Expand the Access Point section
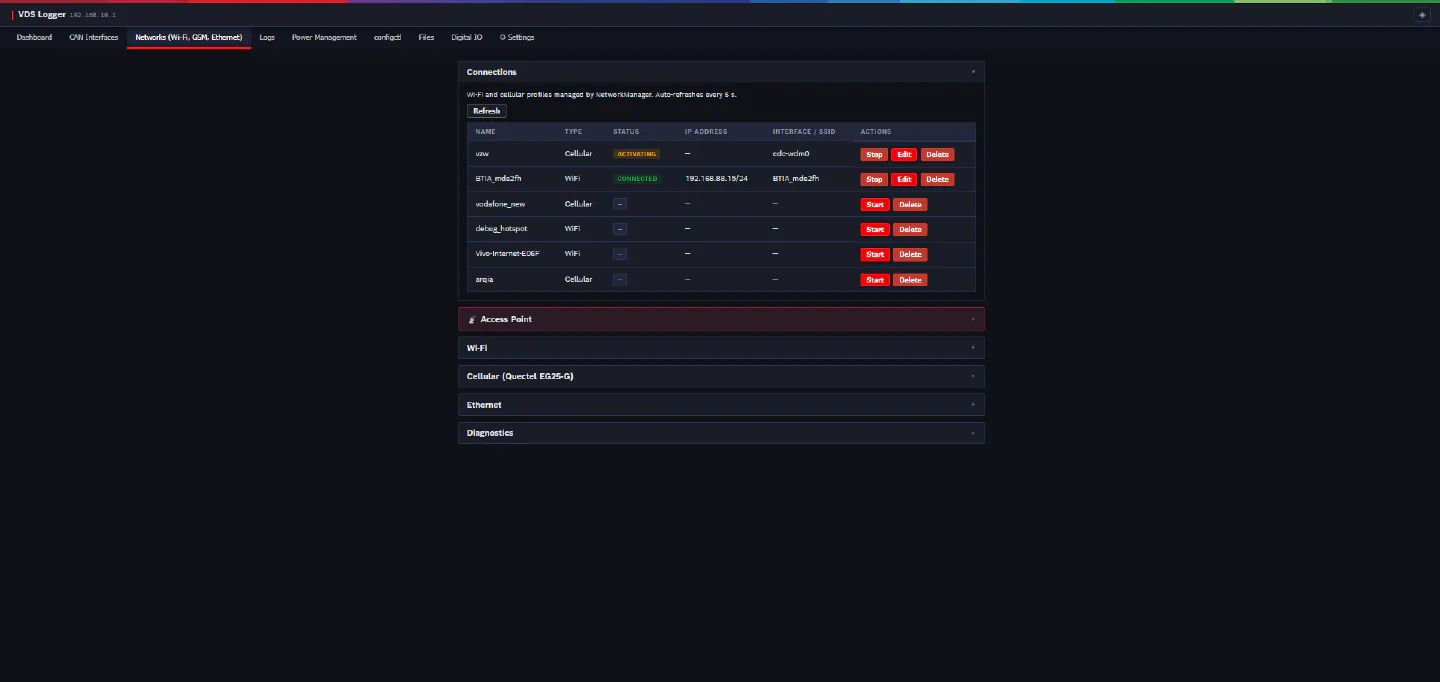This screenshot has height=682, width=1440. click(x=721, y=319)
